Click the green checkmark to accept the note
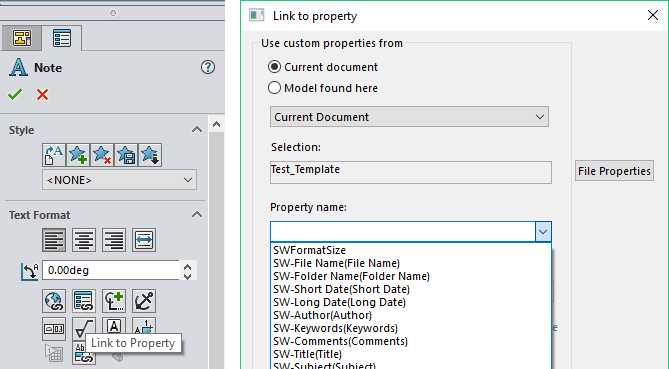This screenshot has height=369, width=669. (x=15, y=94)
